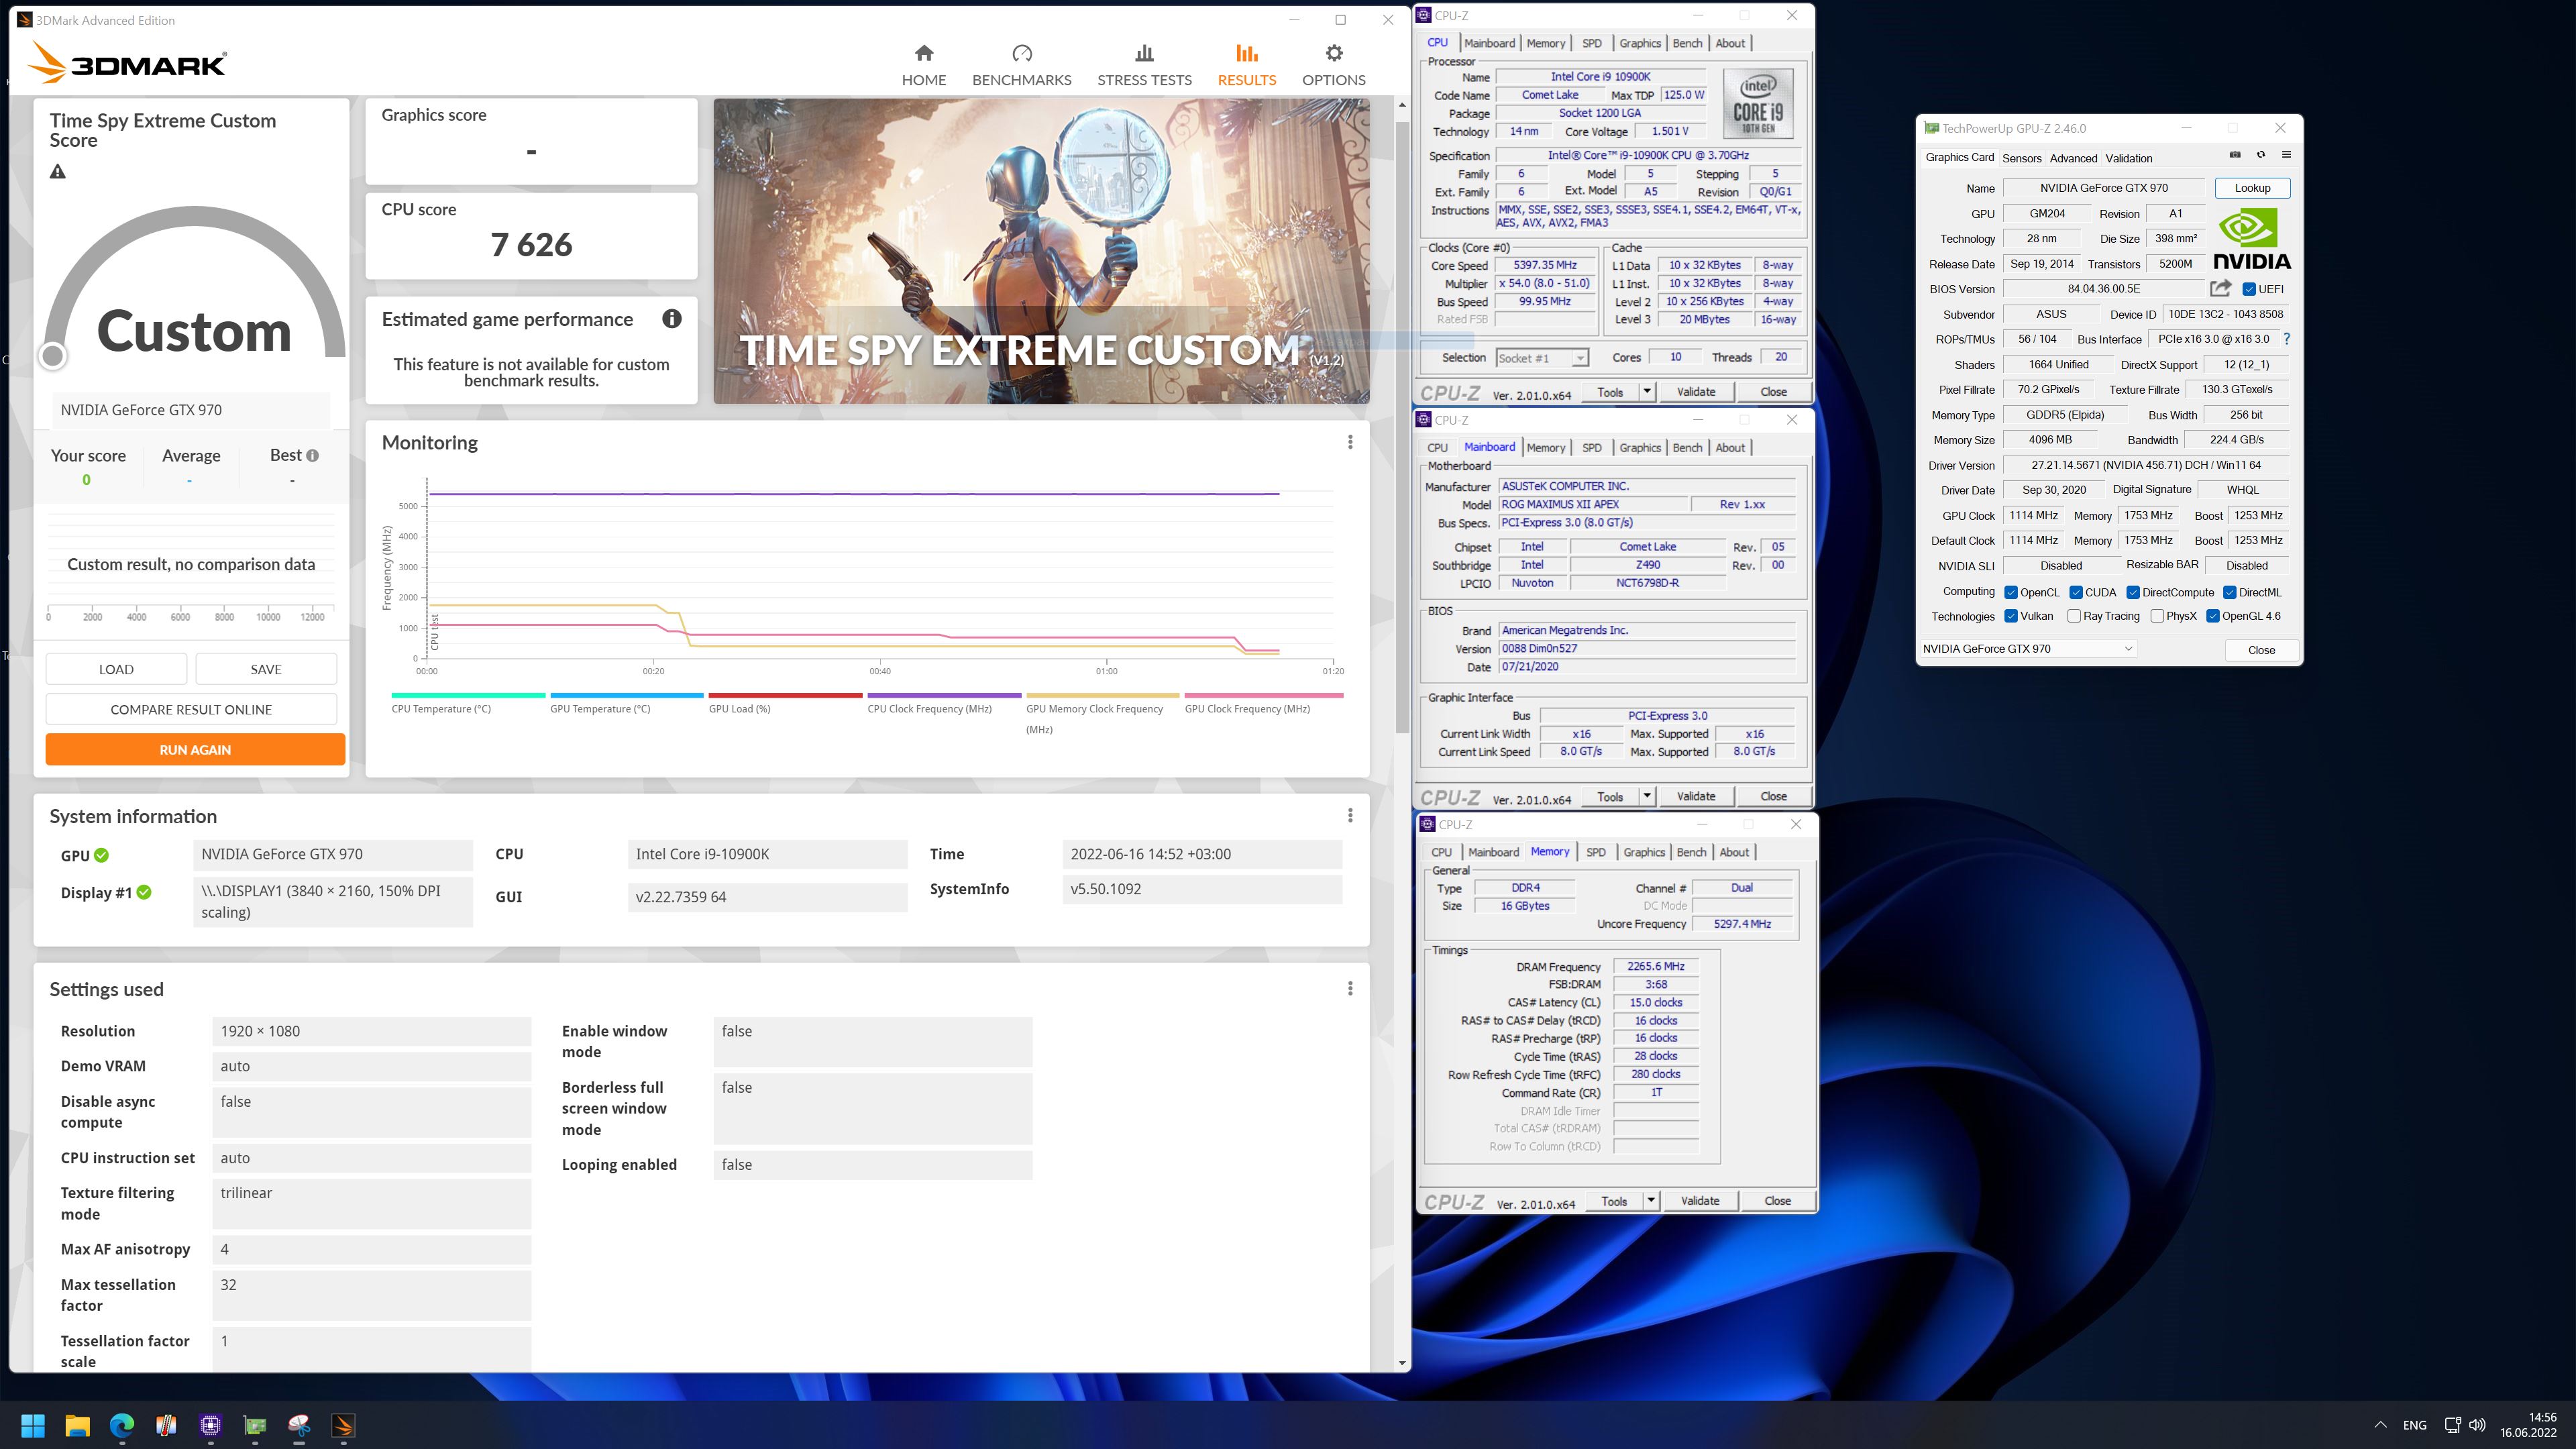Toggle the OpenCL checkbox in GPU-Z
This screenshot has width=2576, height=1449.
(x=2011, y=592)
